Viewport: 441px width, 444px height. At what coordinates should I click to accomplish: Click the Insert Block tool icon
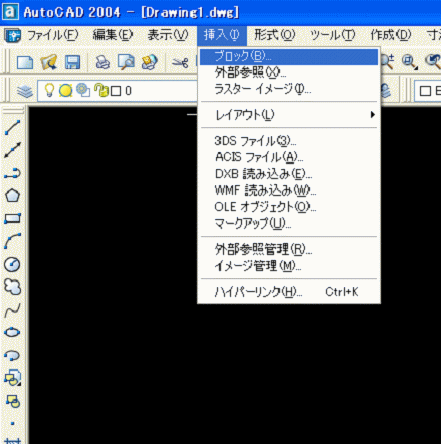(13, 378)
